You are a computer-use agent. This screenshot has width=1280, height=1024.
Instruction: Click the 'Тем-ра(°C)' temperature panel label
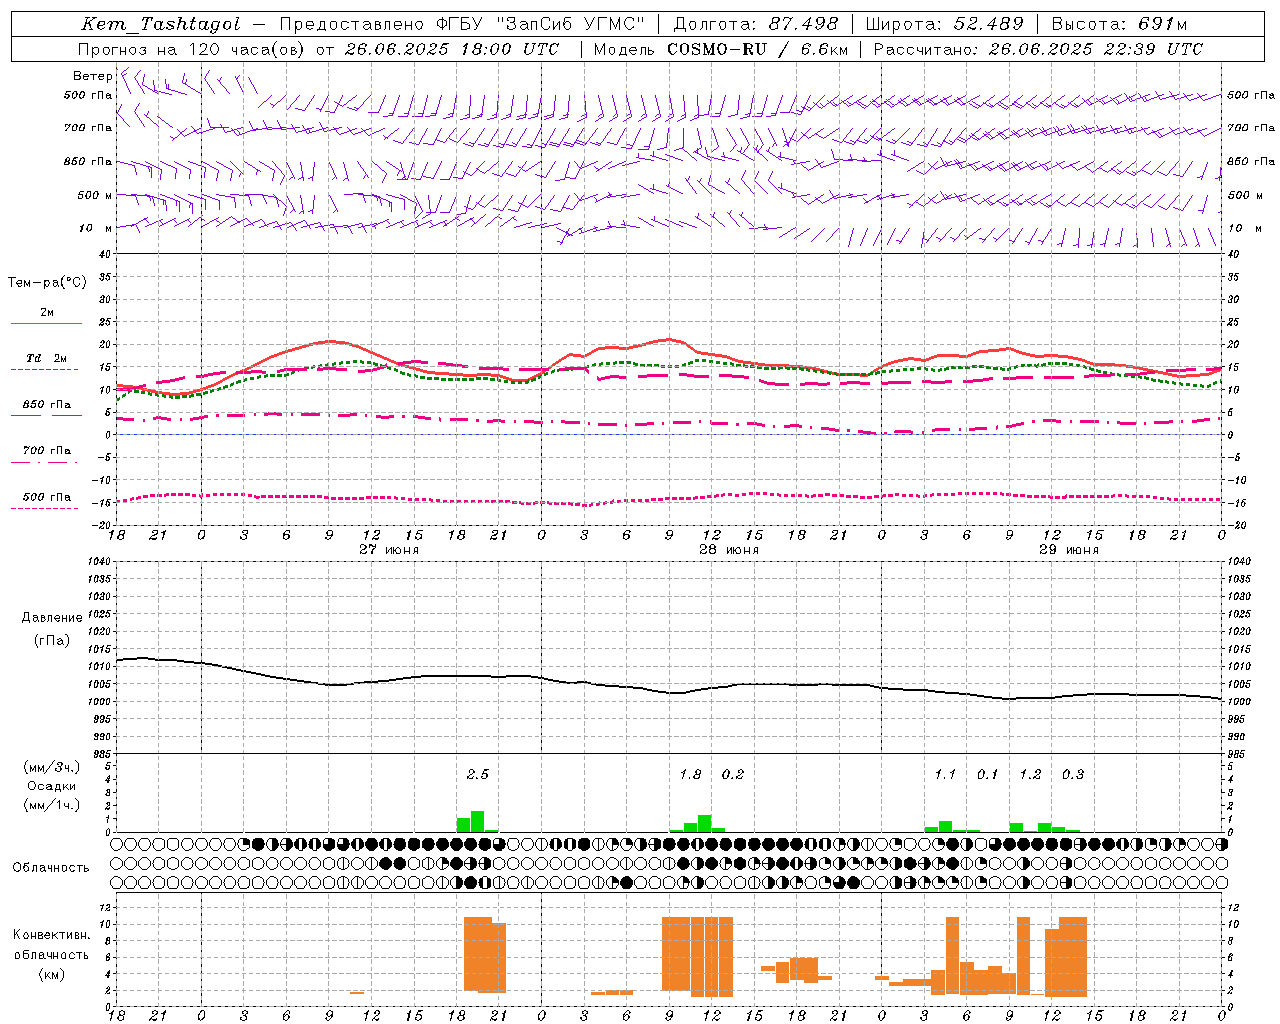pyautogui.click(x=47, y=283)
